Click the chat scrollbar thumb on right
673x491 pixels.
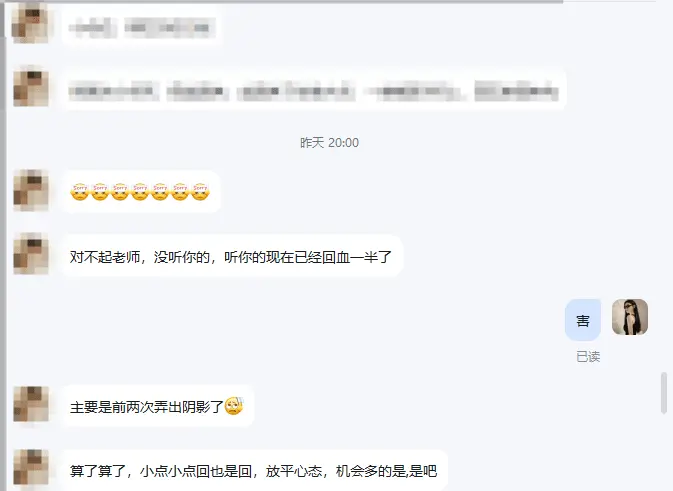[664, 393]
